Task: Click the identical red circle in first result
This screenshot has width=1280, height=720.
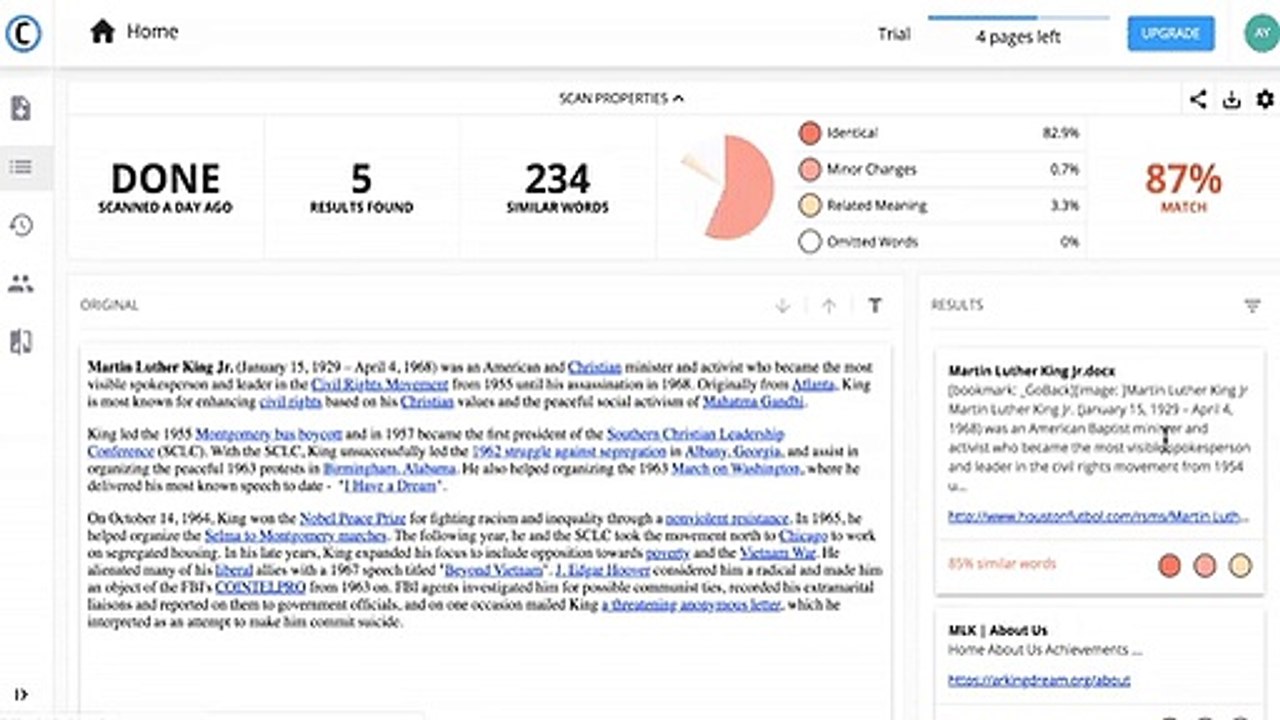Action: coord(1169,566)
